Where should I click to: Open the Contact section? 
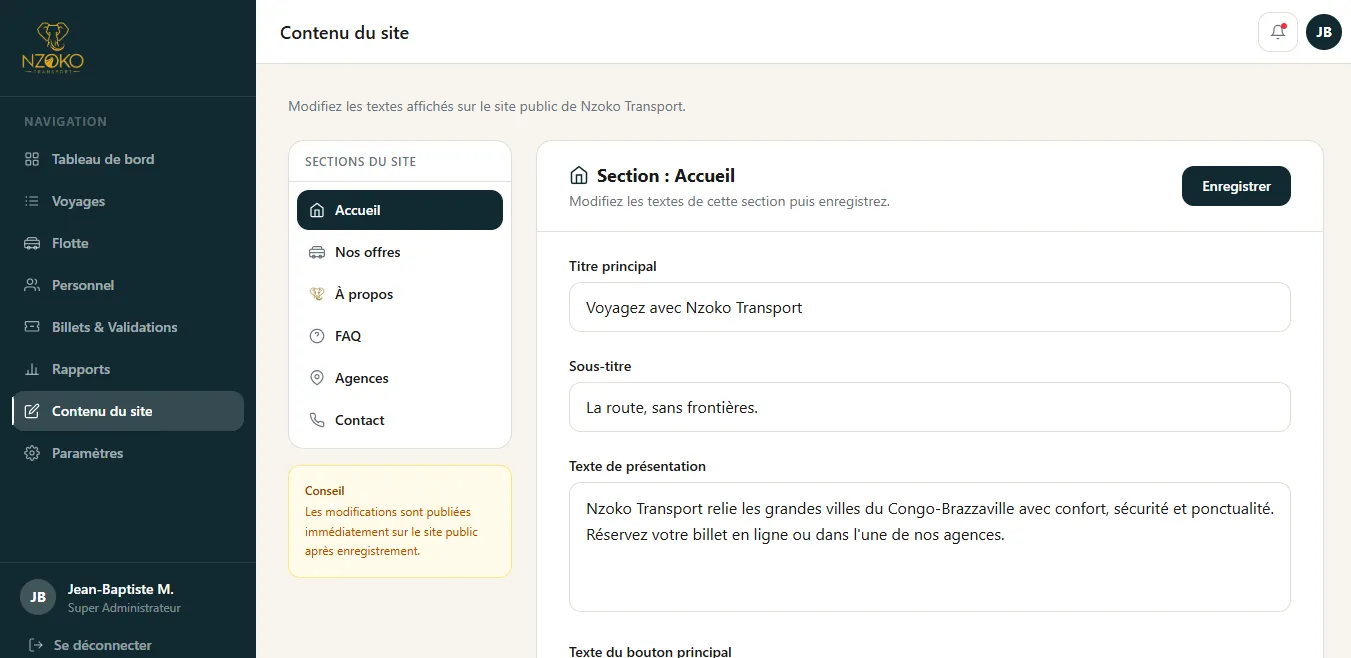click(400, 420)
